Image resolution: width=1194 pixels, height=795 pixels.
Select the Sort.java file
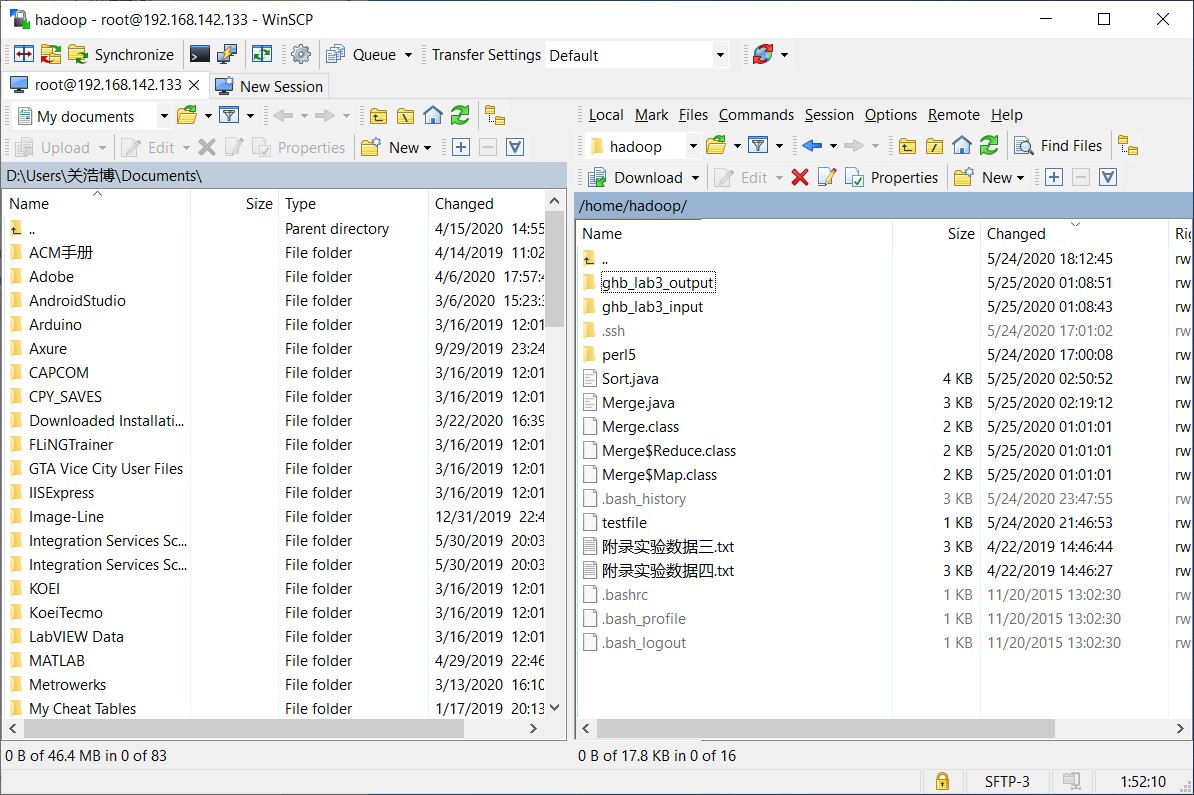(x=630, y=379)
